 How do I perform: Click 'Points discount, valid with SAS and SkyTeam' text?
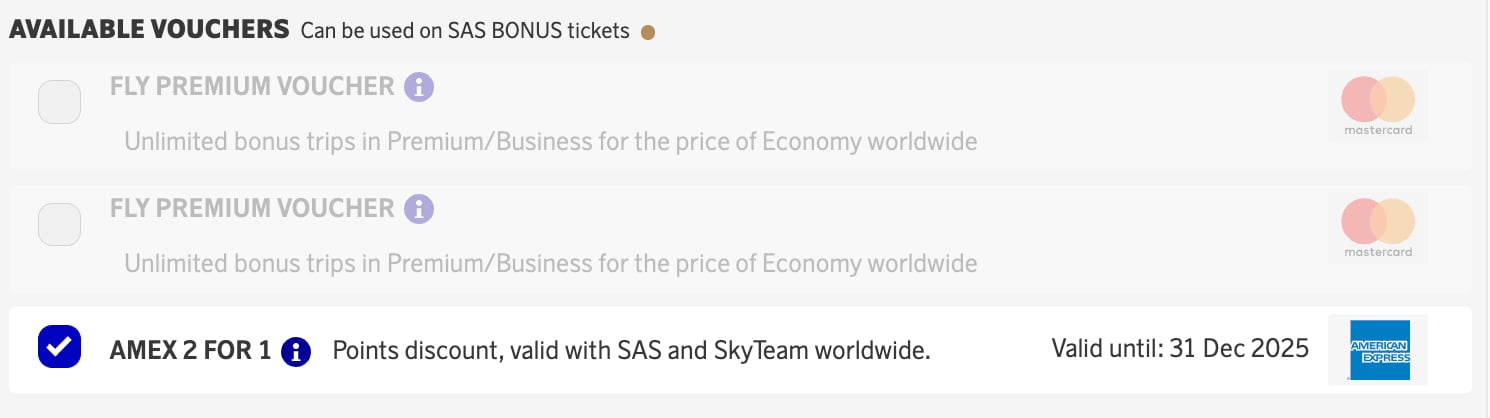pyautogui.click(x=631, y=351)
